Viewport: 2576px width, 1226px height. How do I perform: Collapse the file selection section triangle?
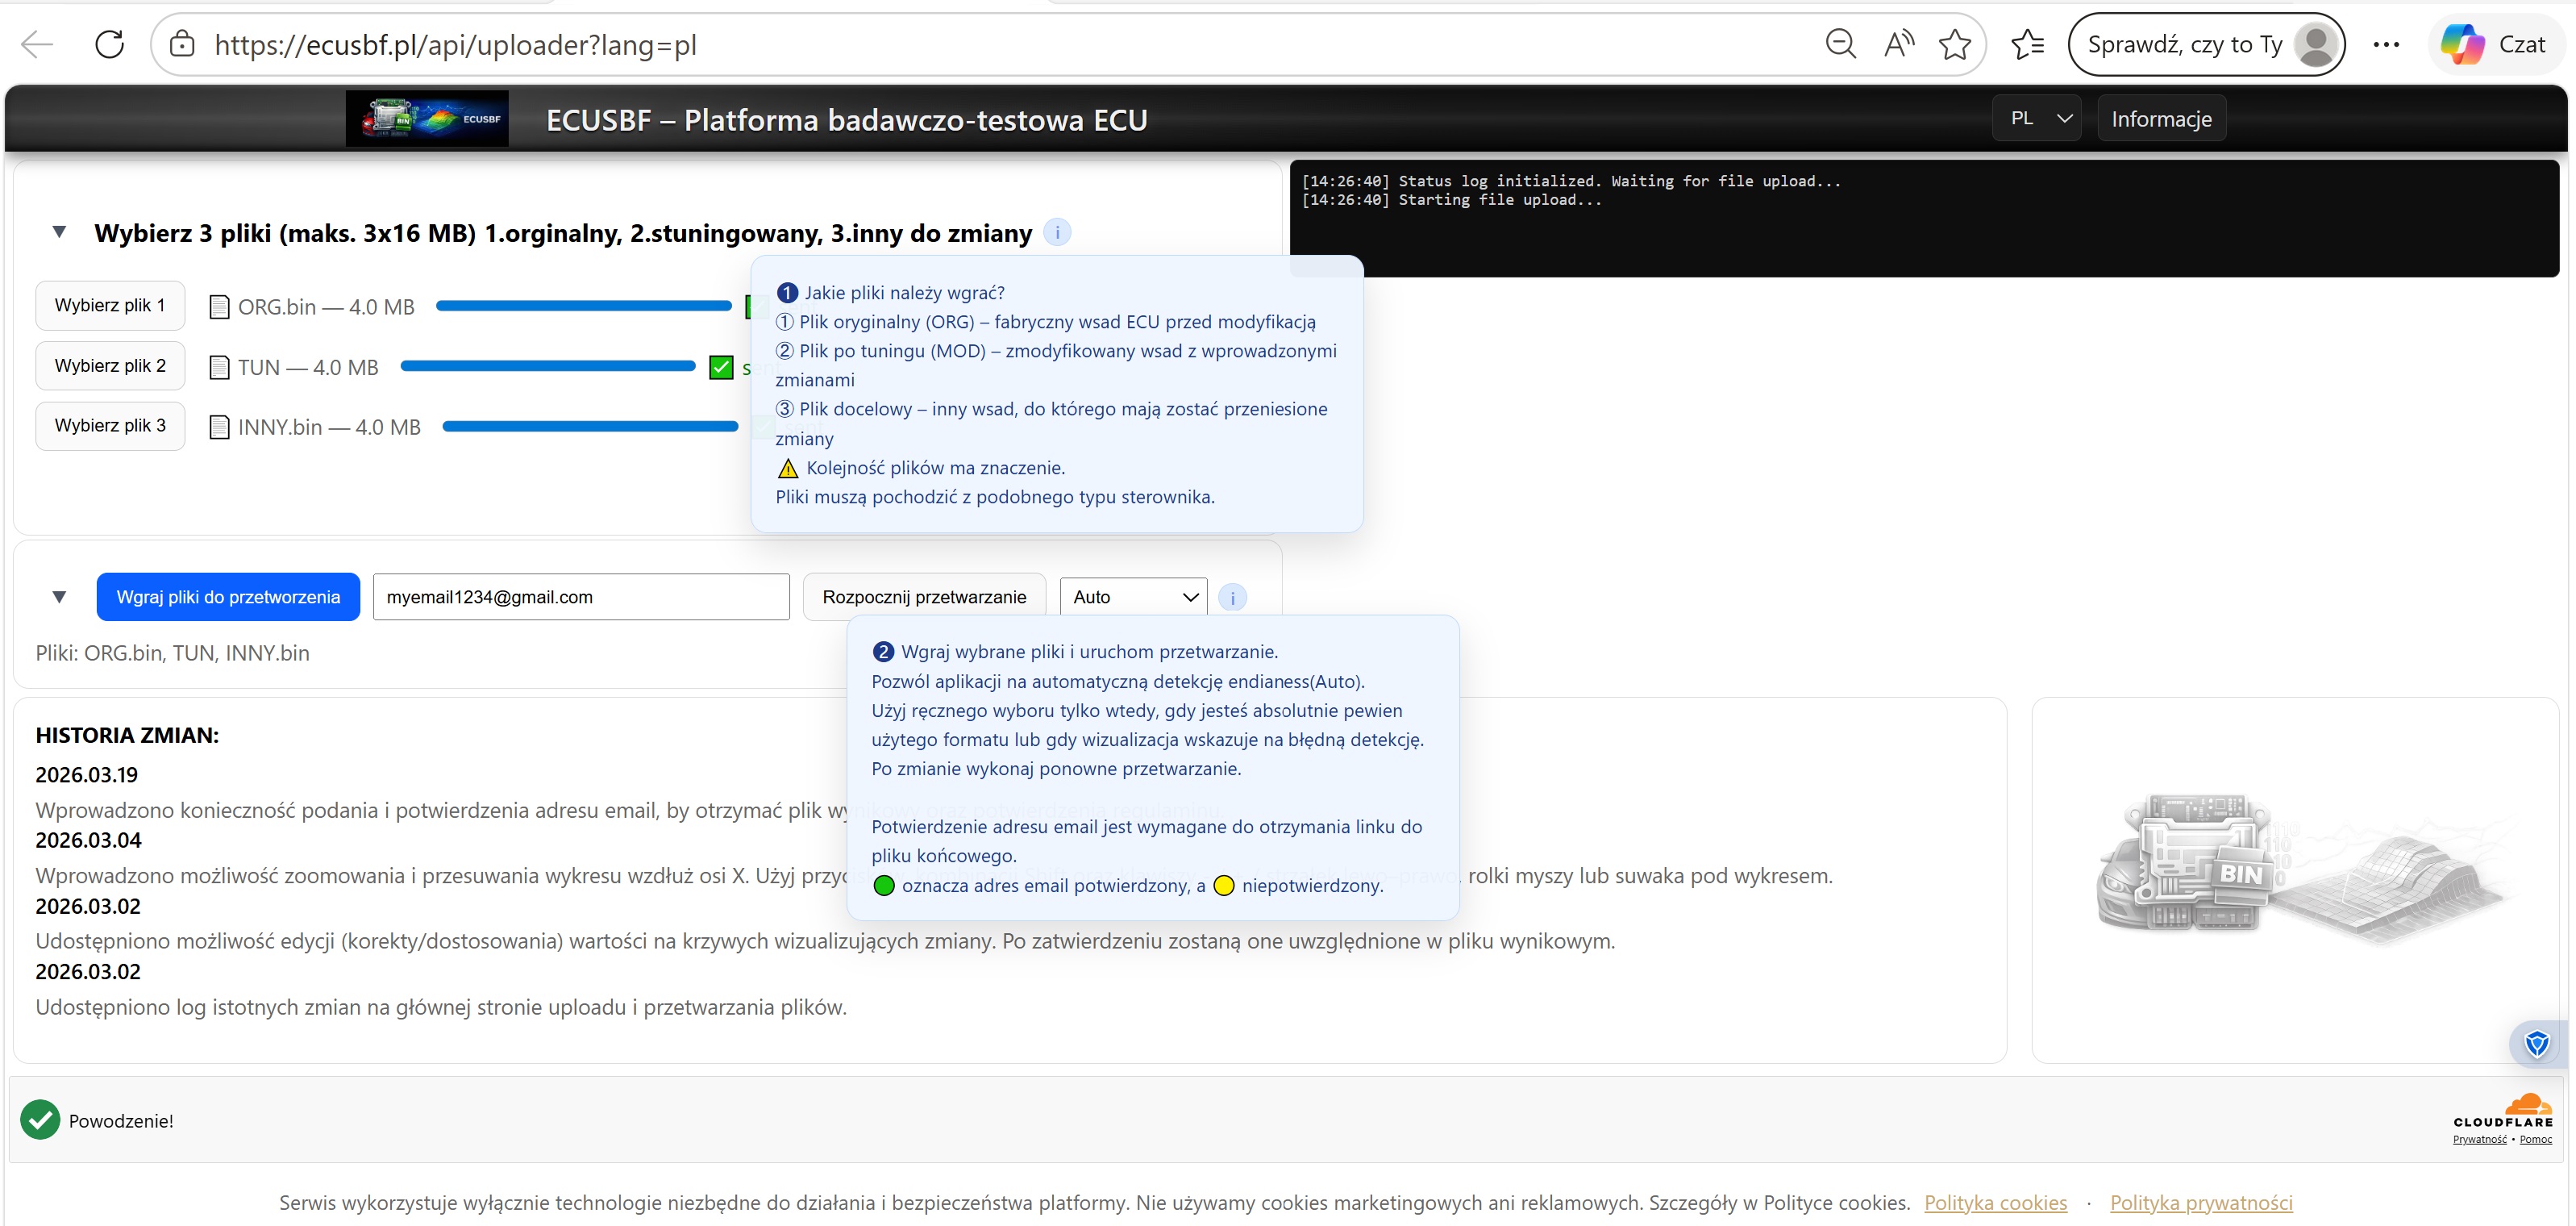click(x=59, y=232)
